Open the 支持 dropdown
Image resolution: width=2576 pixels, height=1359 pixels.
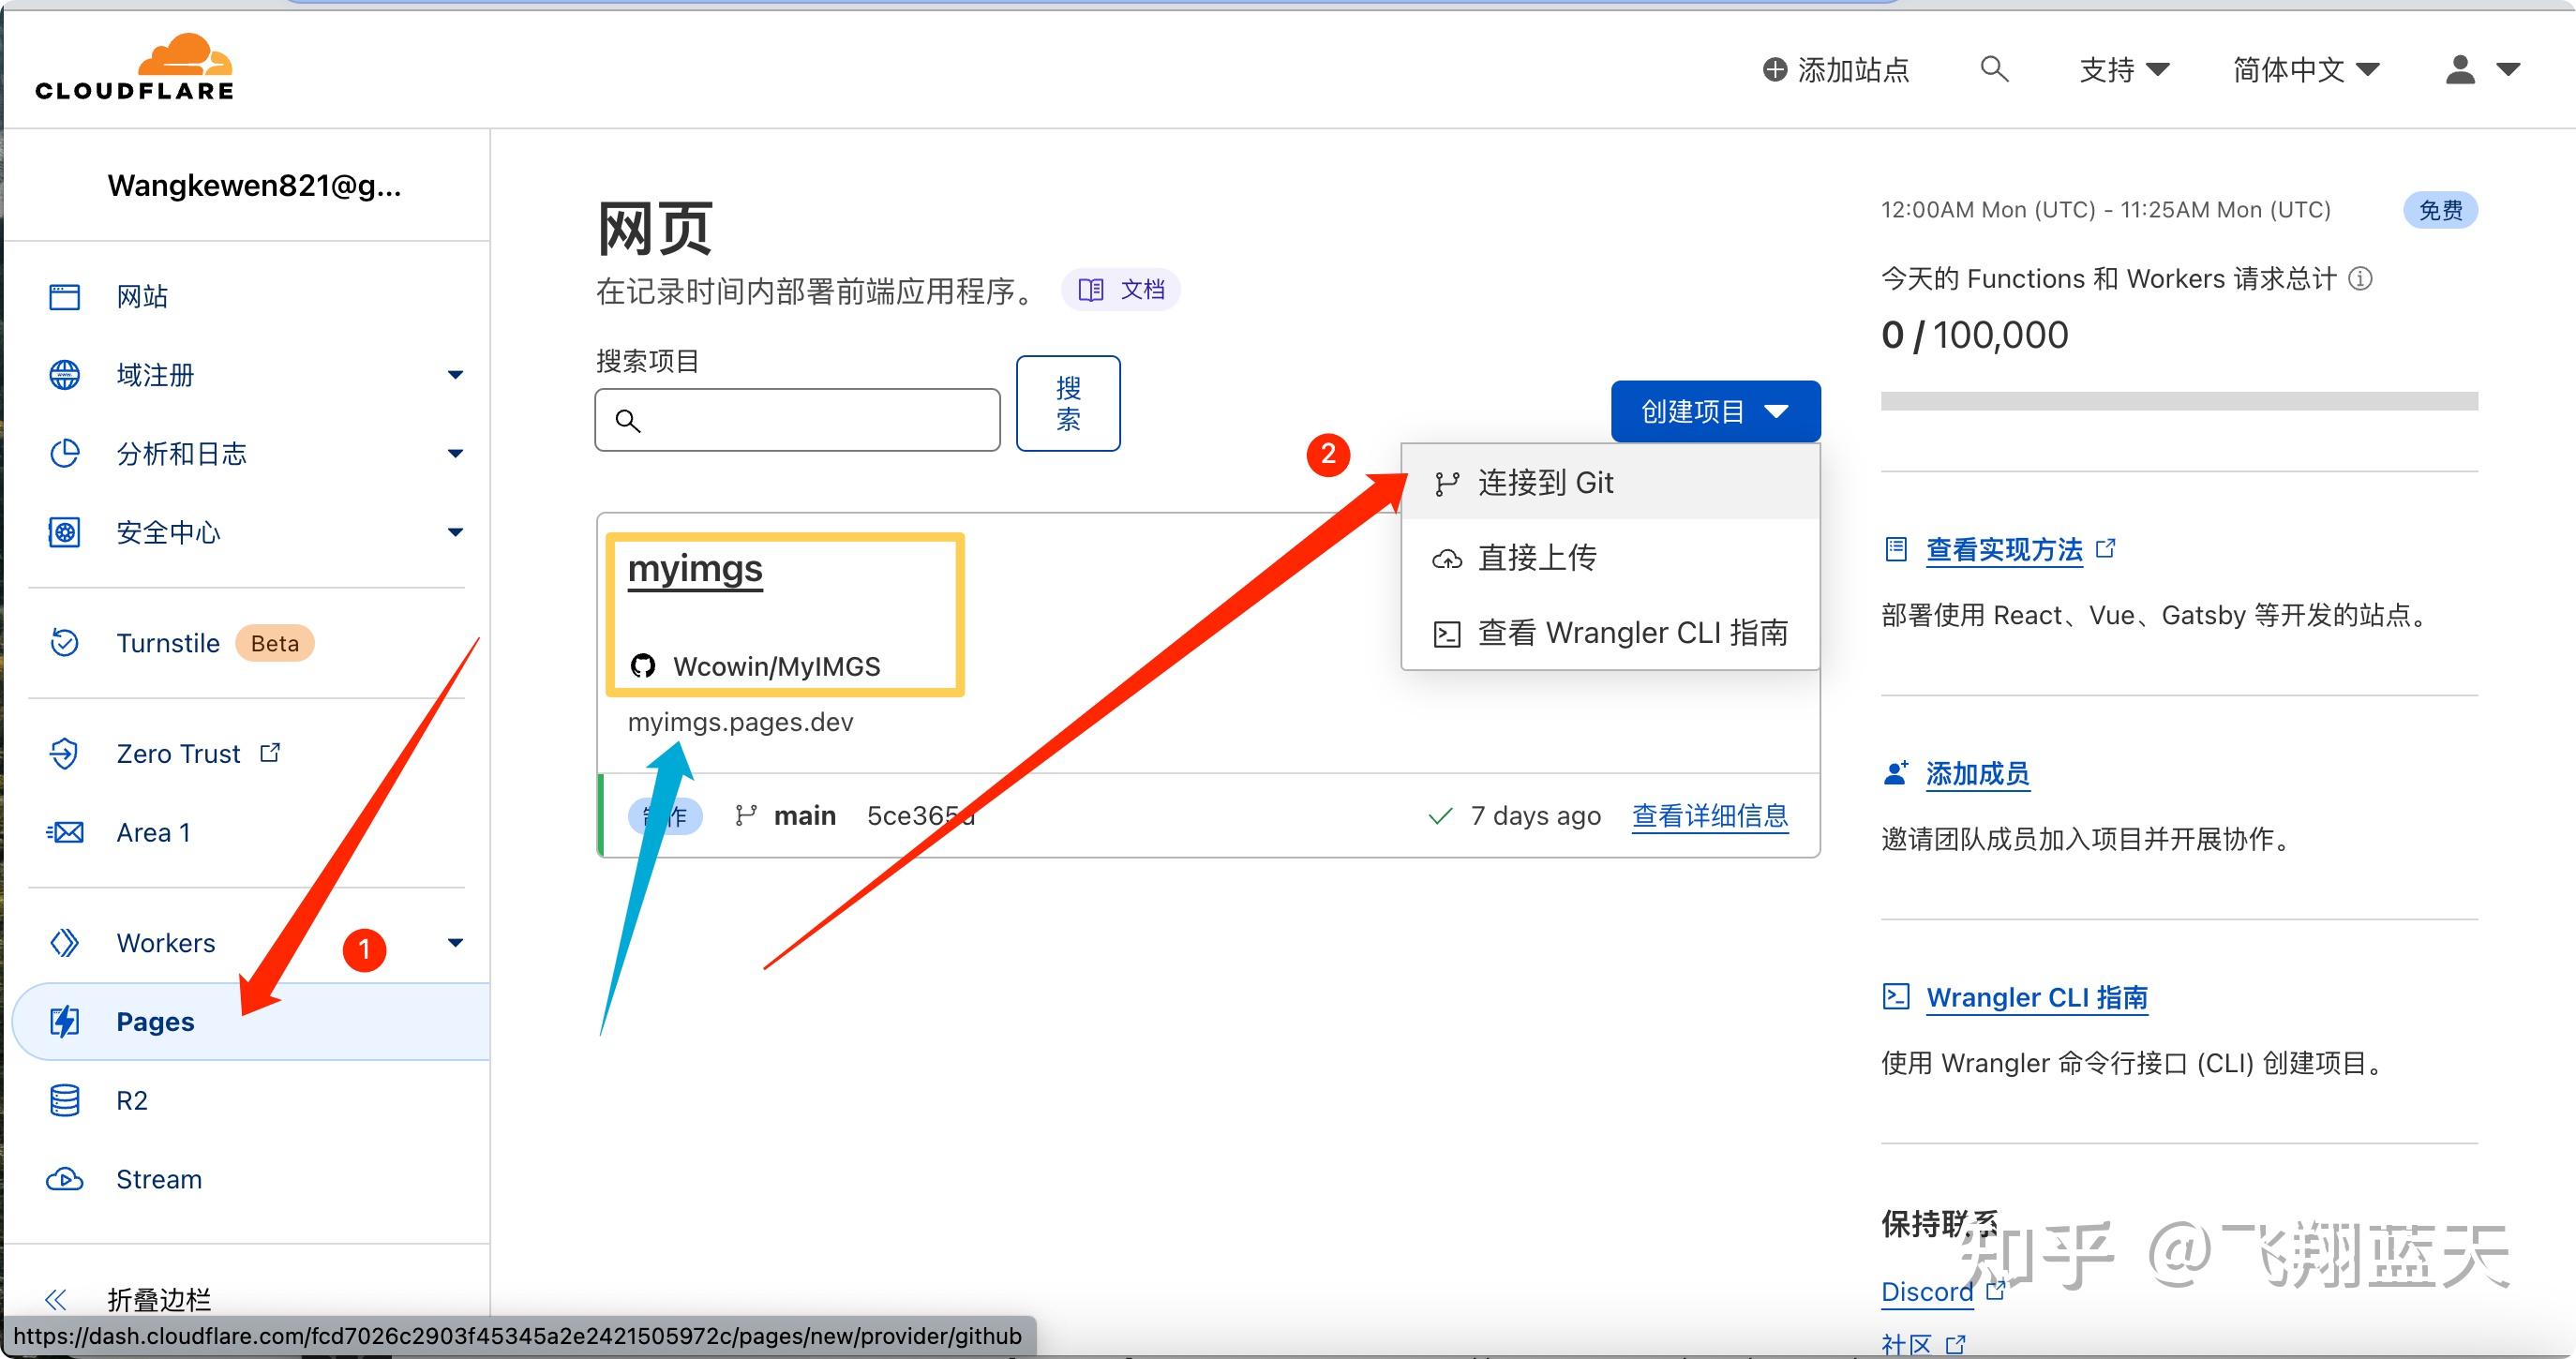click(2124, 69)
